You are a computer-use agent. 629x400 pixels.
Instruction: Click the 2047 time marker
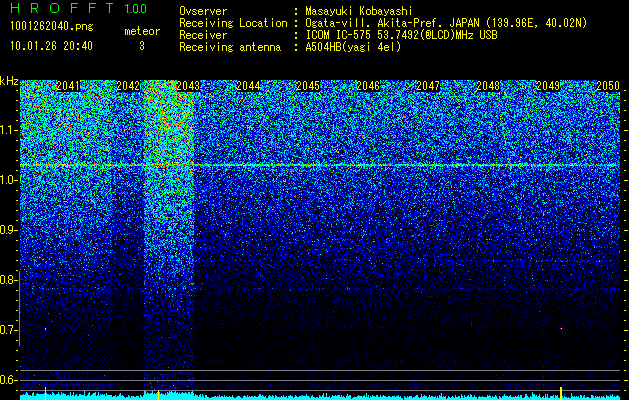coord(428,86)
